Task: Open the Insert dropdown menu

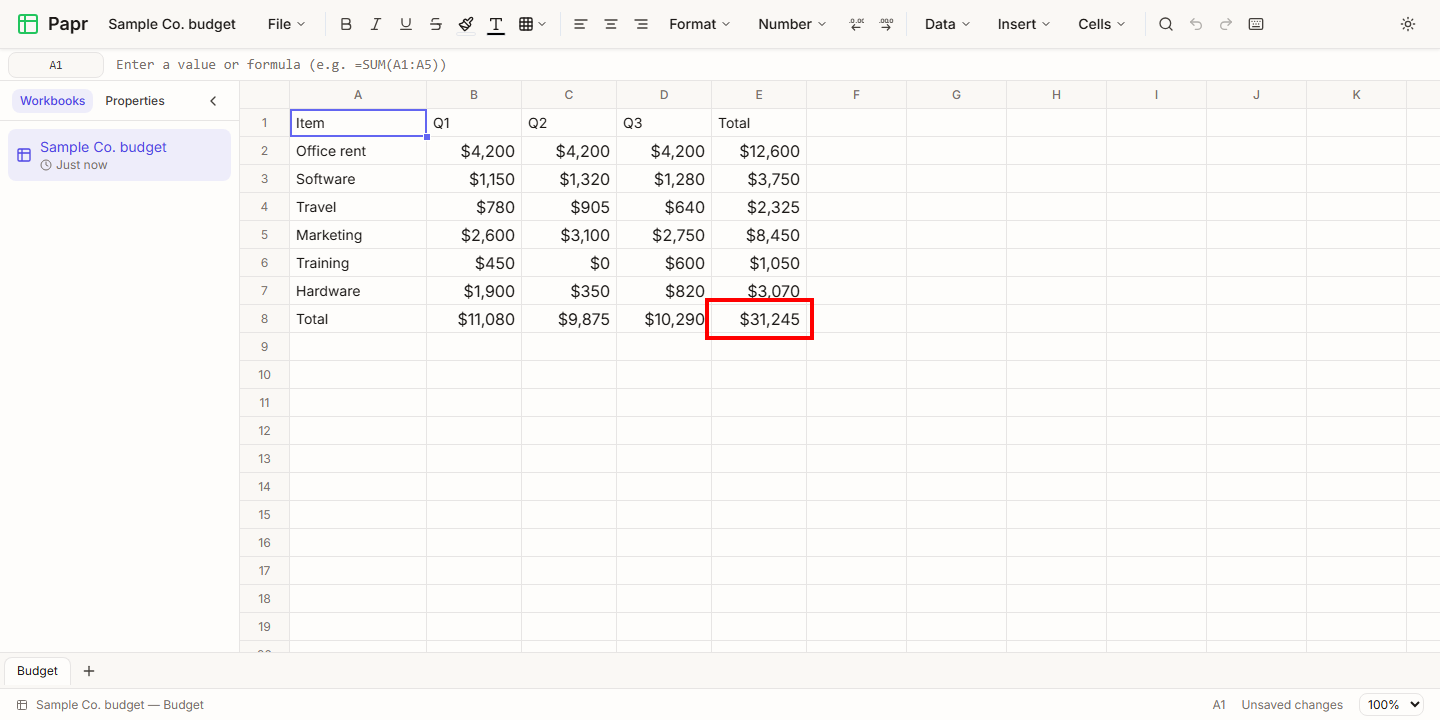Action: (1024, 24)
